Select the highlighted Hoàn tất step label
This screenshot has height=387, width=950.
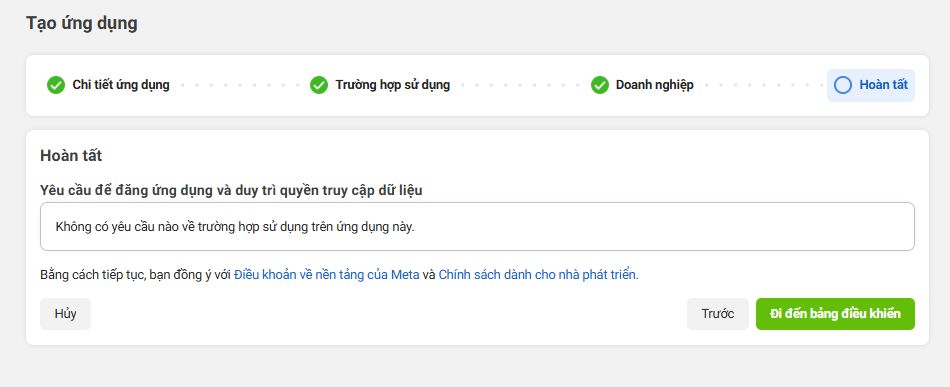tap(883, 85)
